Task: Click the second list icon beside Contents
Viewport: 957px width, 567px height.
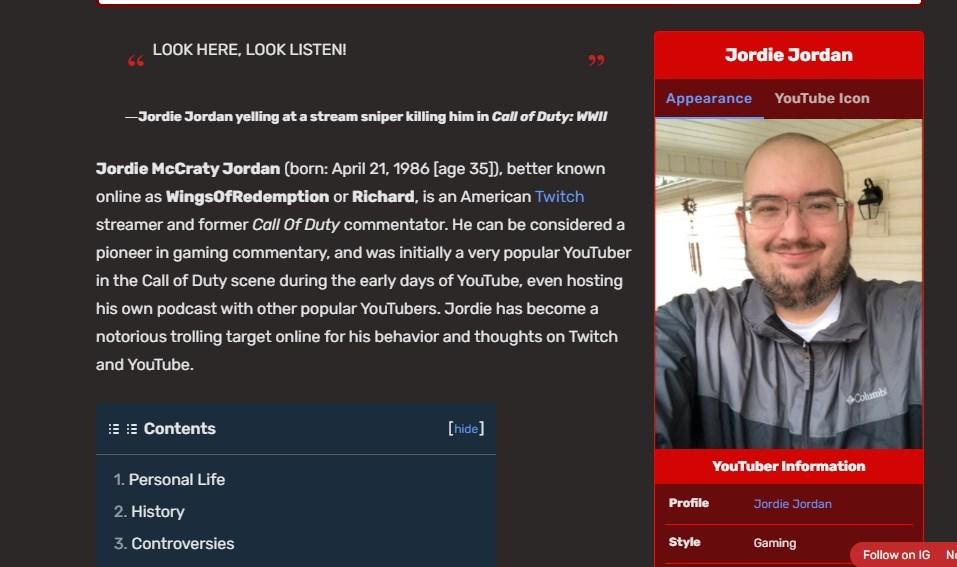Action: tap(132, 429)
